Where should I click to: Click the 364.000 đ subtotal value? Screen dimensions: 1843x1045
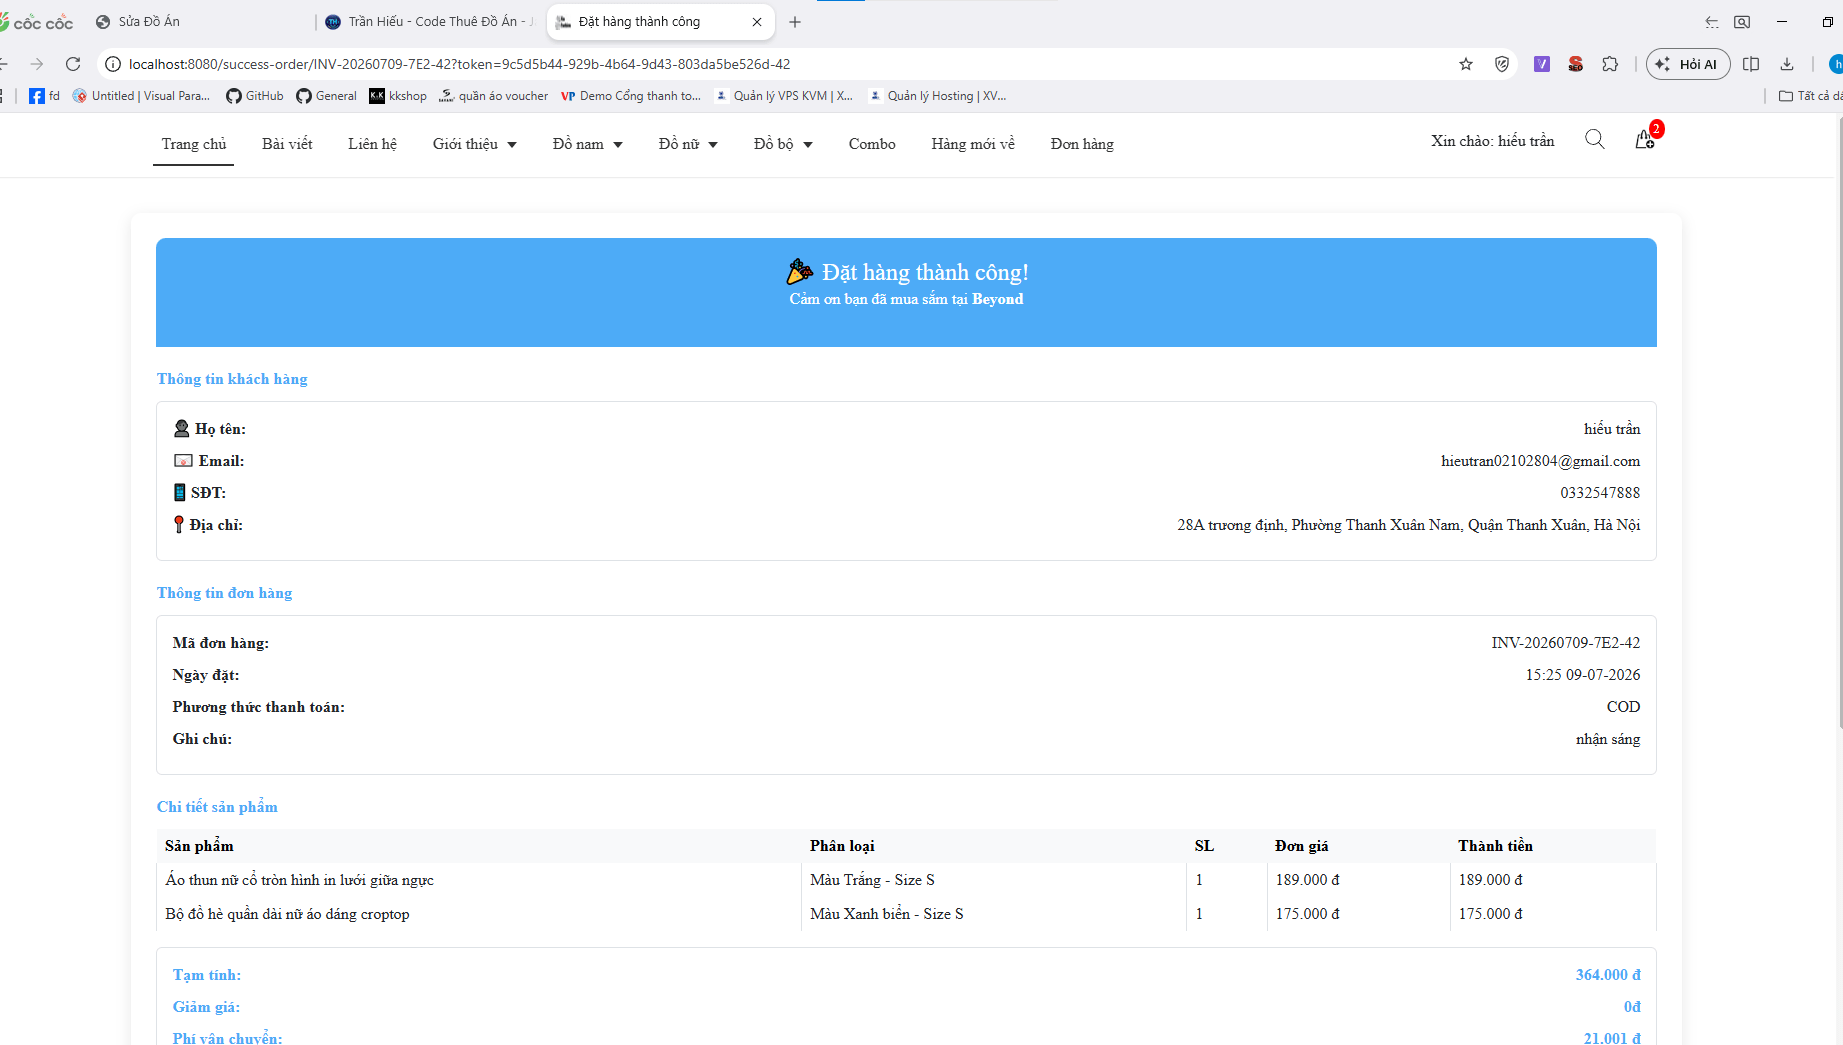coord(1607,975)
